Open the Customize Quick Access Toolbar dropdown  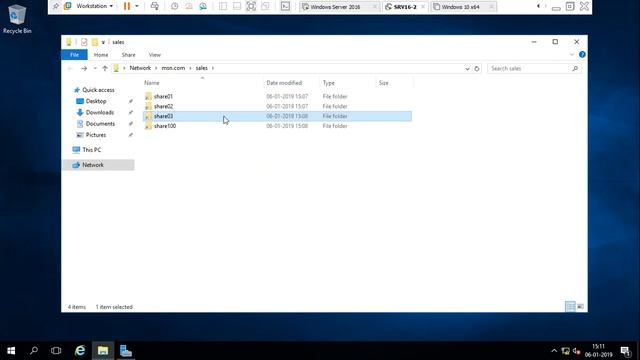(103, 42)
